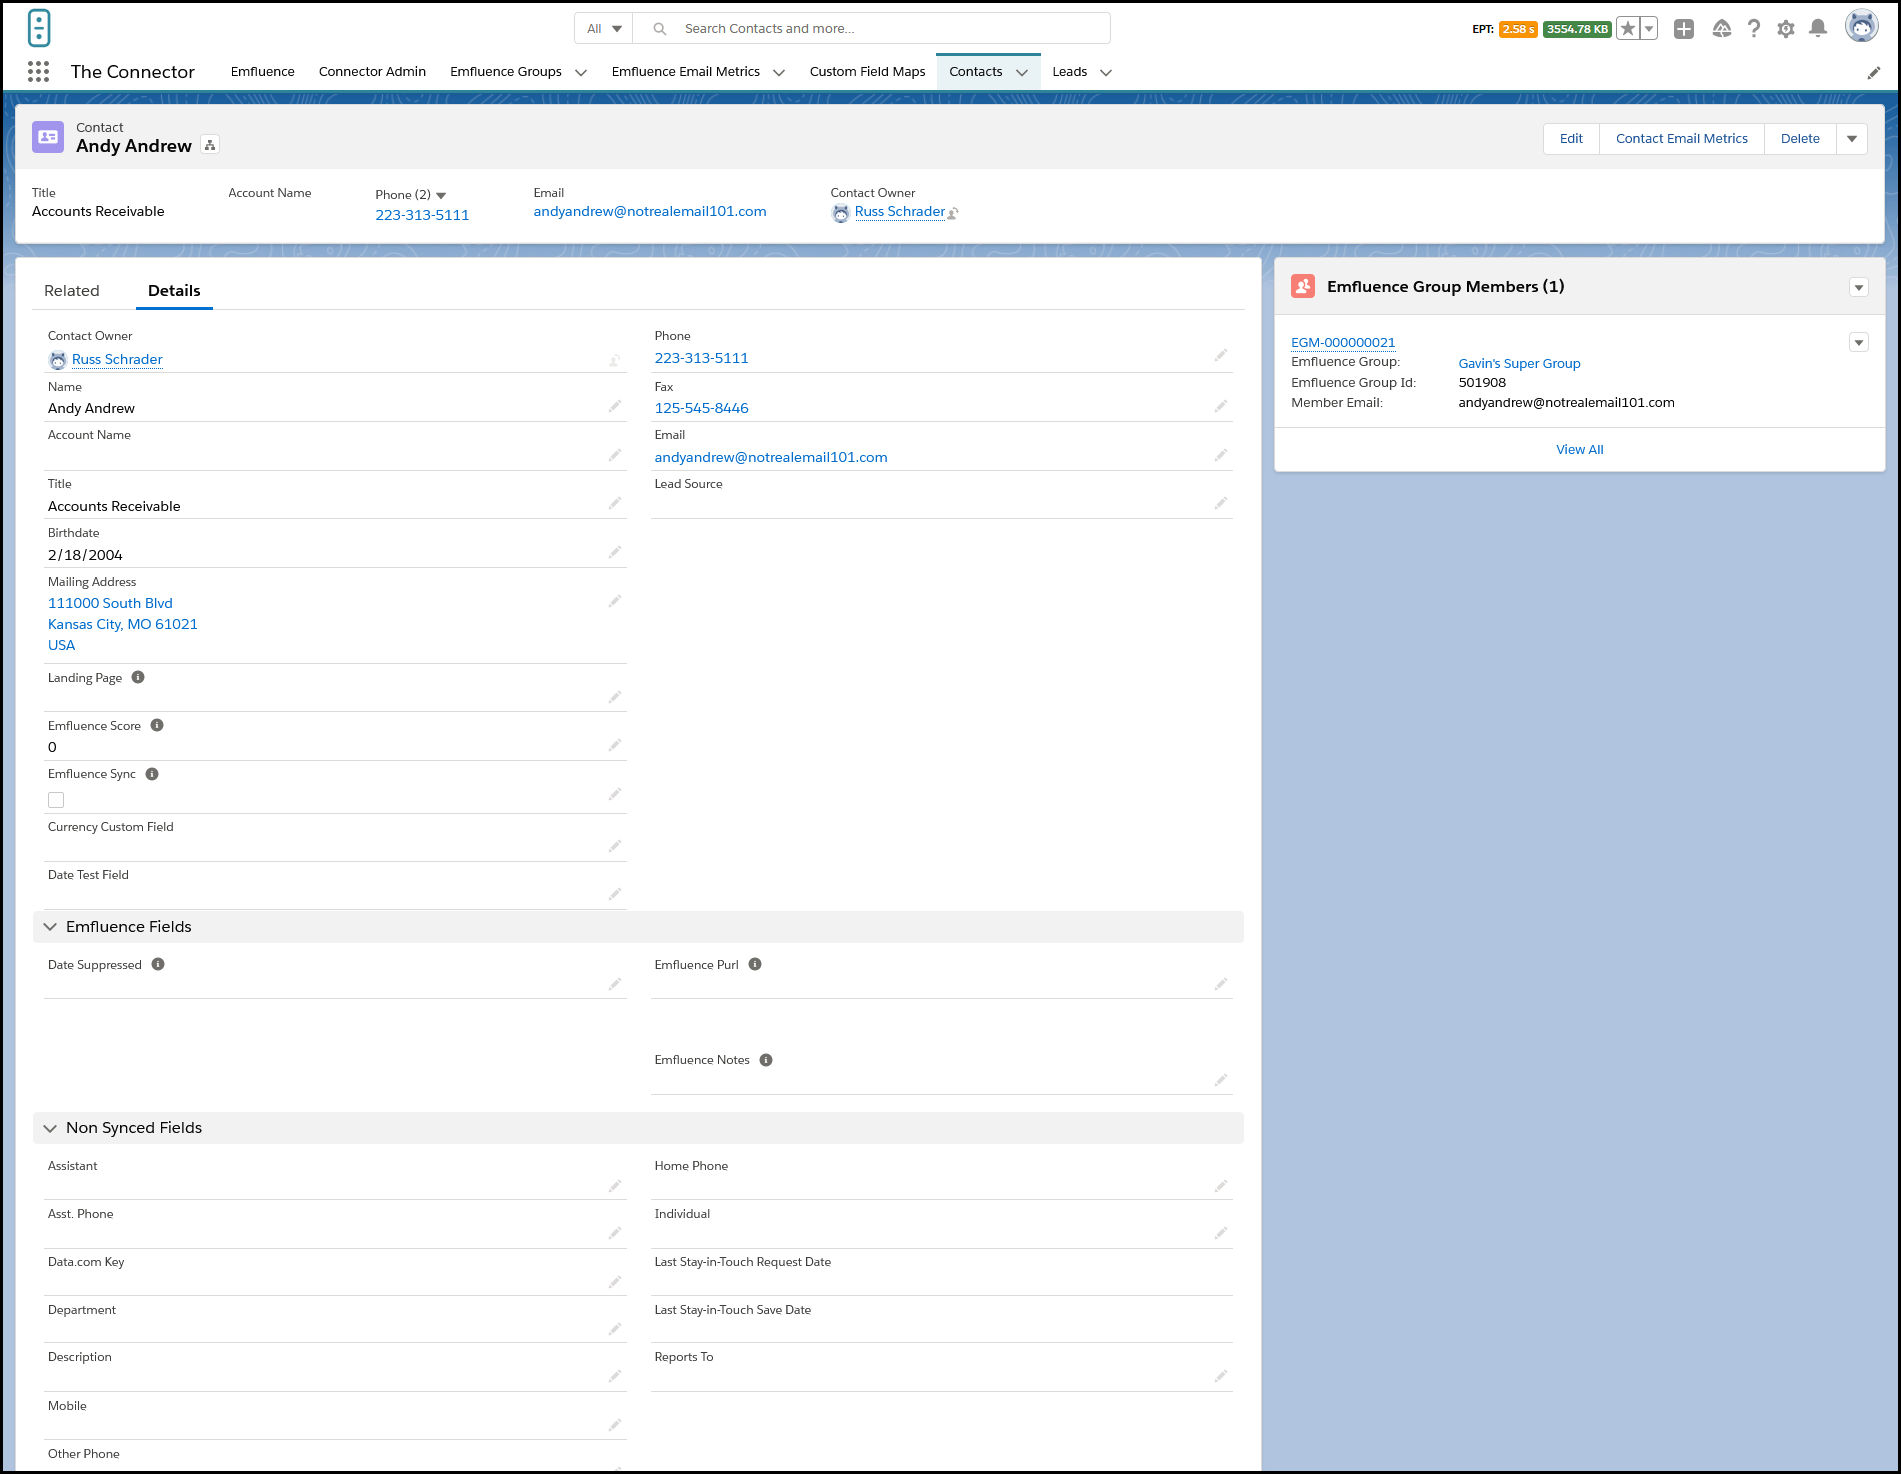Viewport: 1901px width, 1474px height.
Task: Toggle the Emfluence Sync checkbox
Action: pyautogui.click(x=56, y=800)
